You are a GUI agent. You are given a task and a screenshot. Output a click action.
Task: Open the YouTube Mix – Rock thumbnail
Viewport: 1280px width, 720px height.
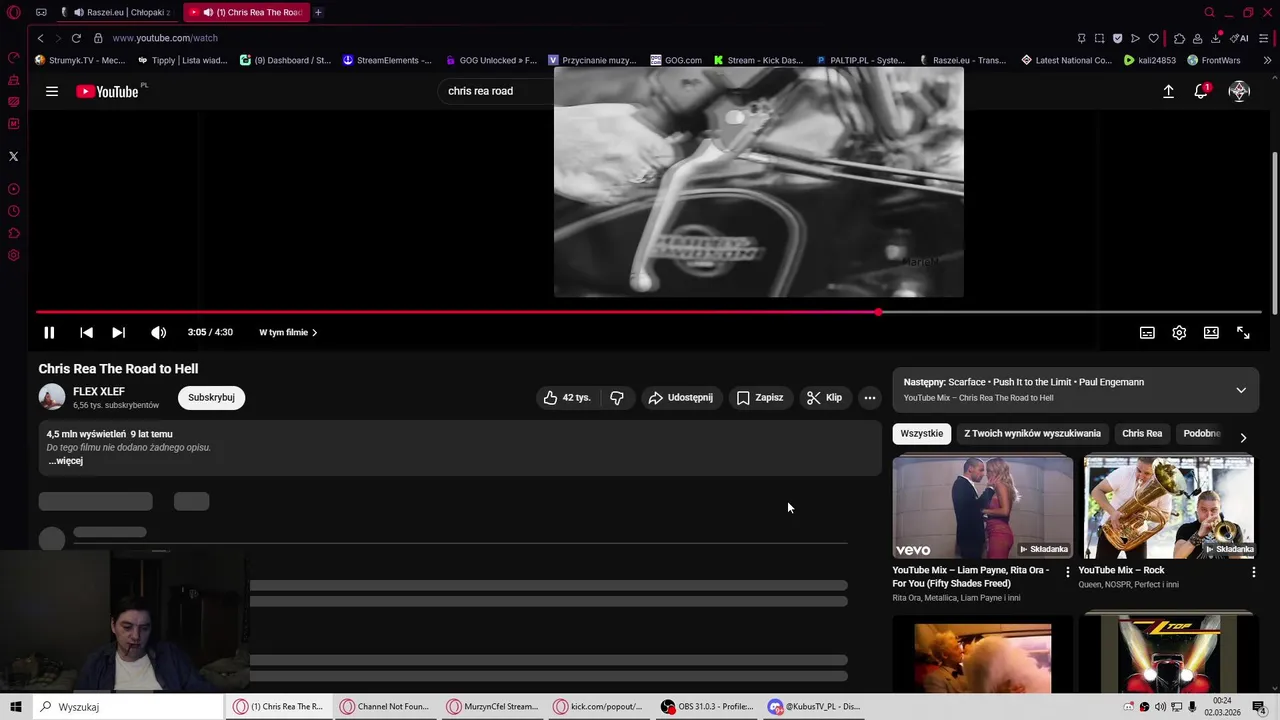1169,507
